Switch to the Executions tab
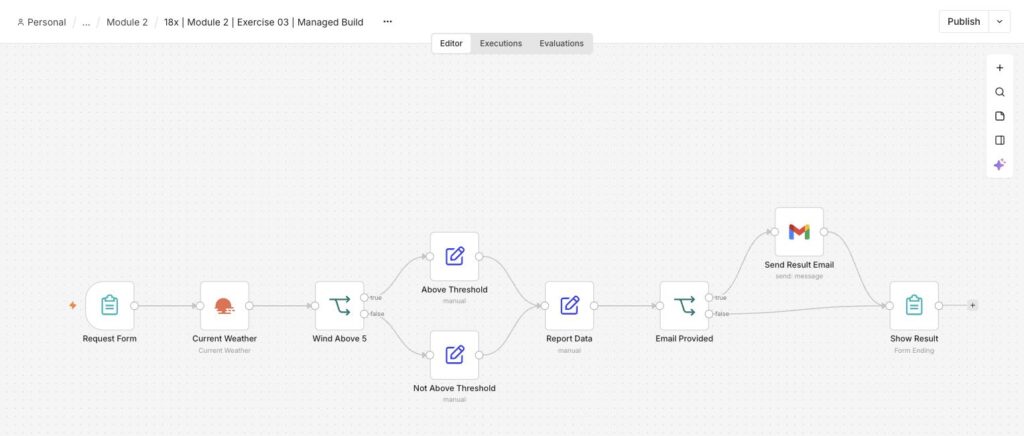The height and width of the screenshot is (436, 1024). 501,44
